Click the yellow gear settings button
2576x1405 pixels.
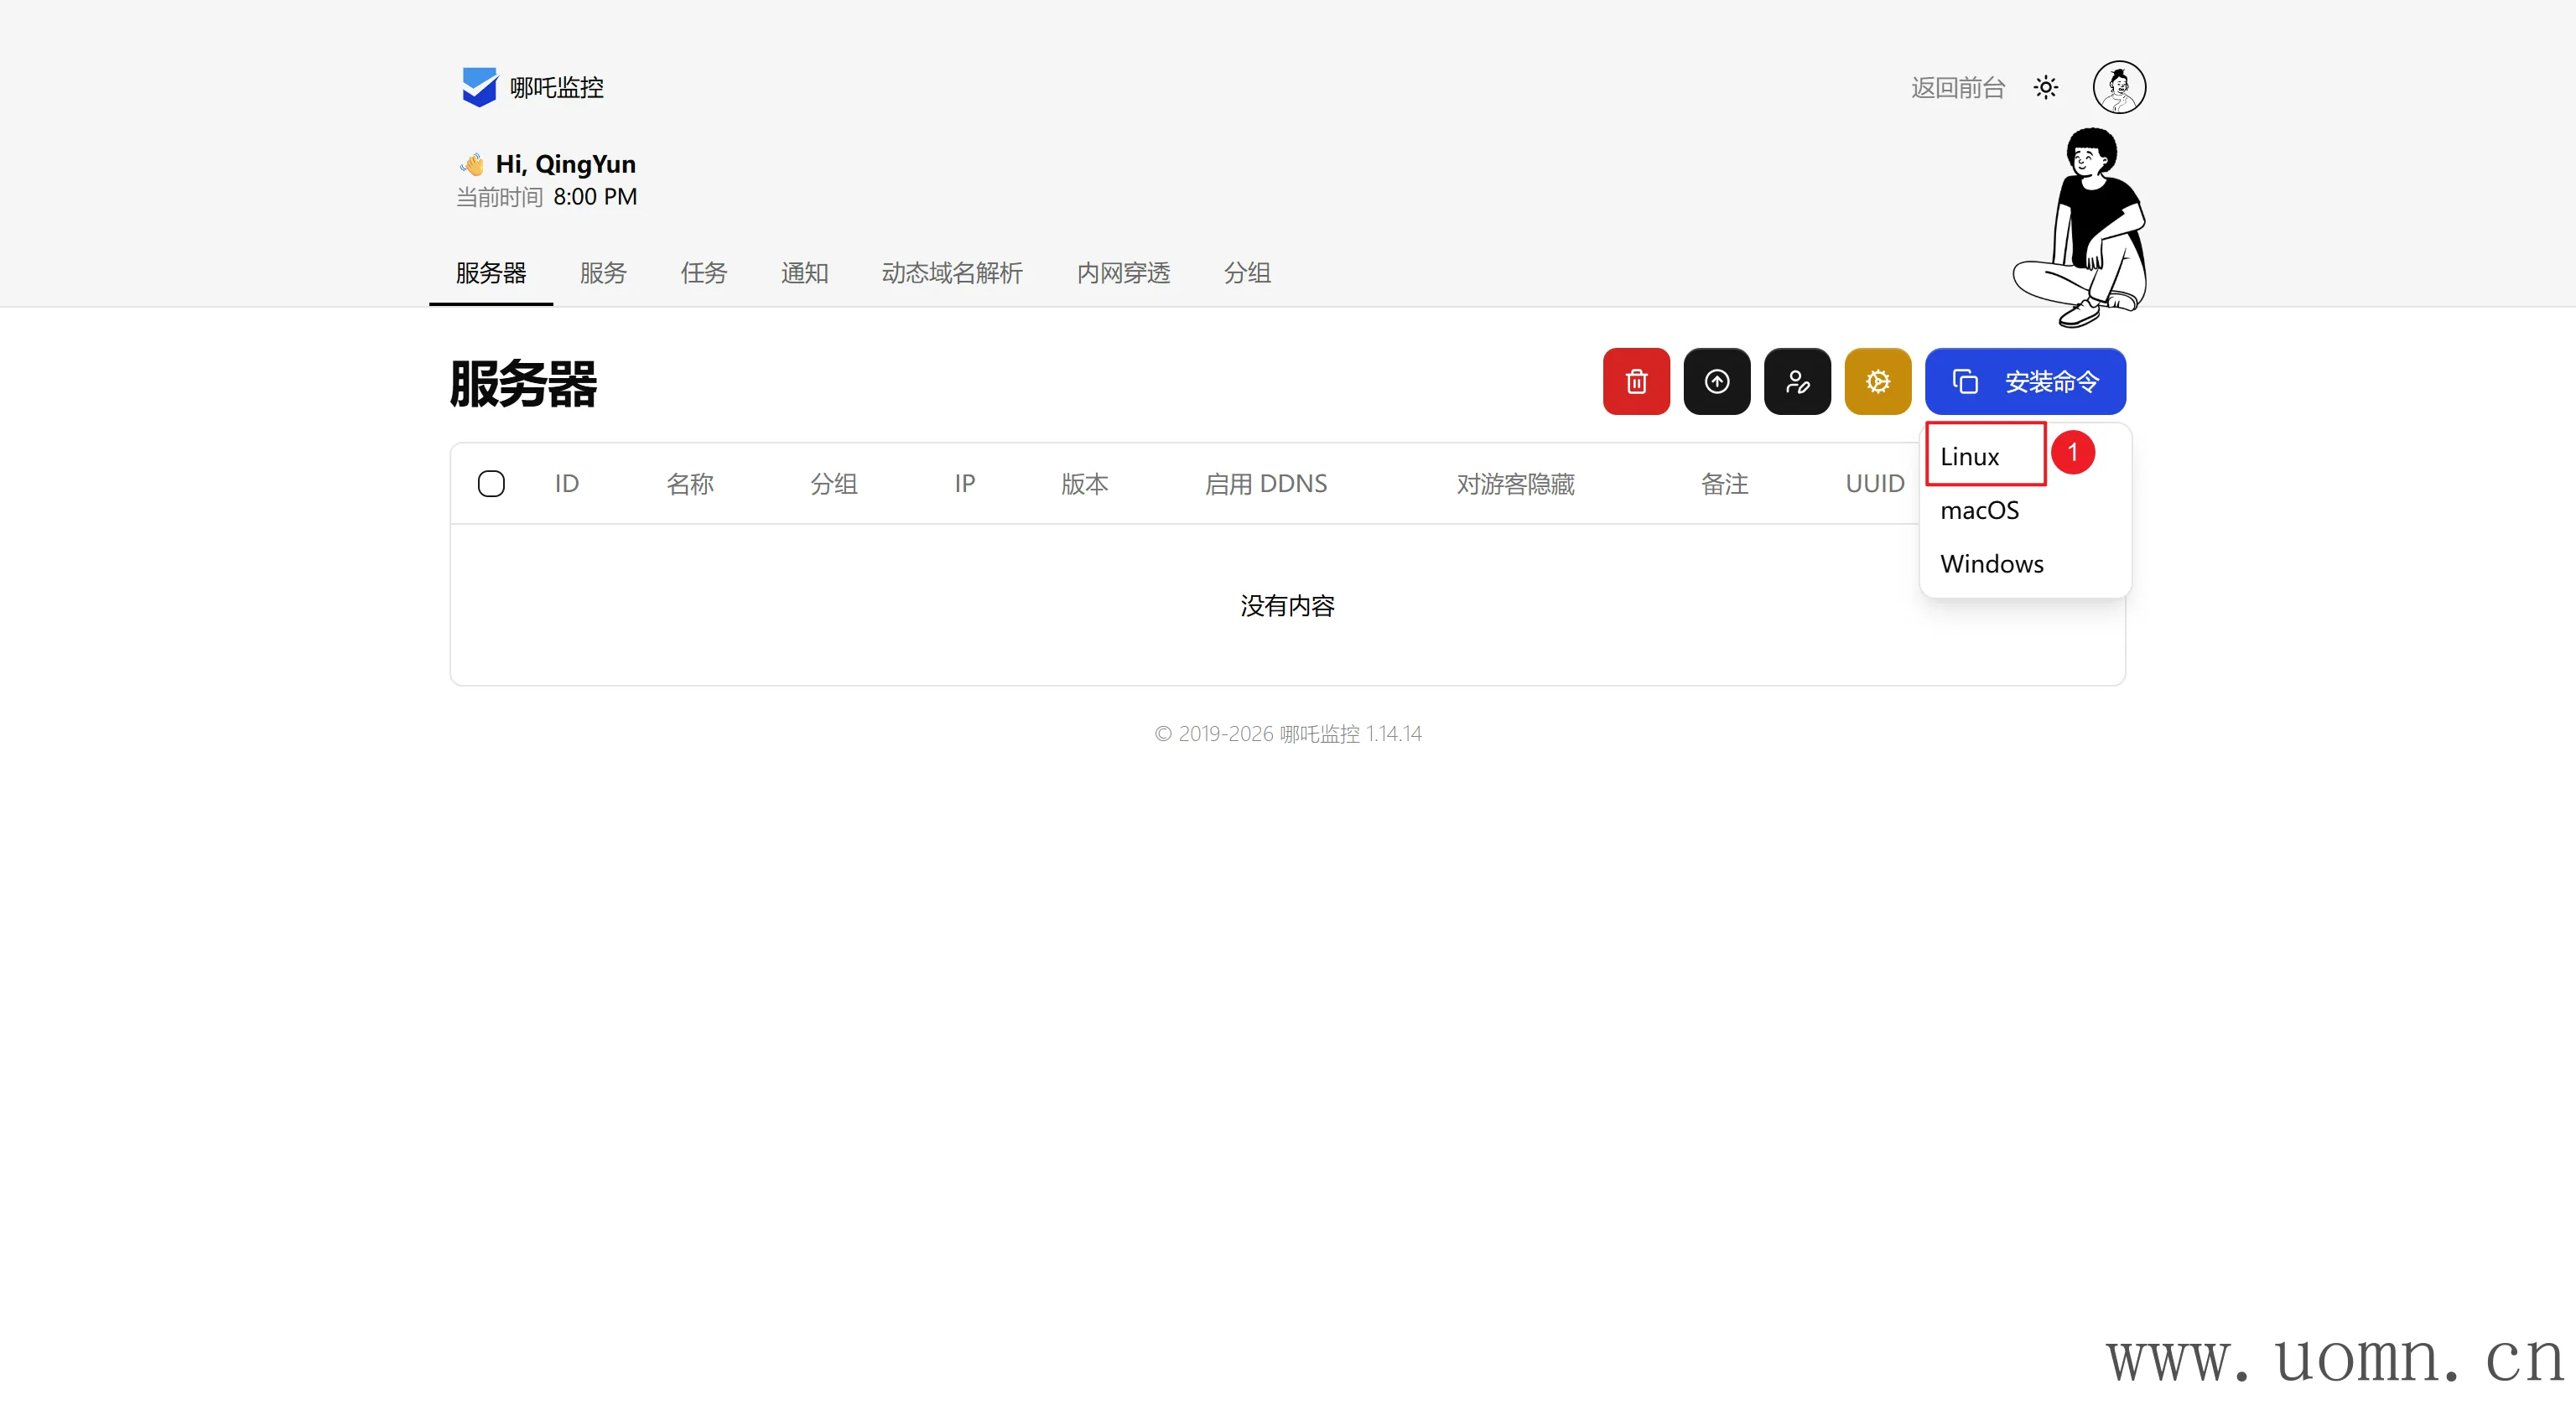(1877, 381)
